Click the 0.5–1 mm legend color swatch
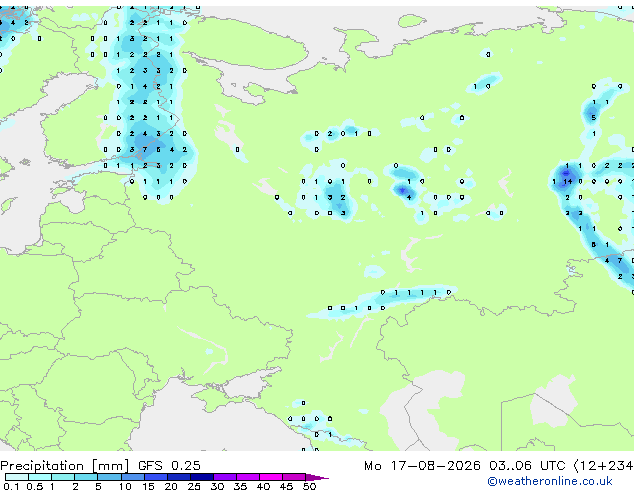This screenshot has height=490, width=634. 40,477
